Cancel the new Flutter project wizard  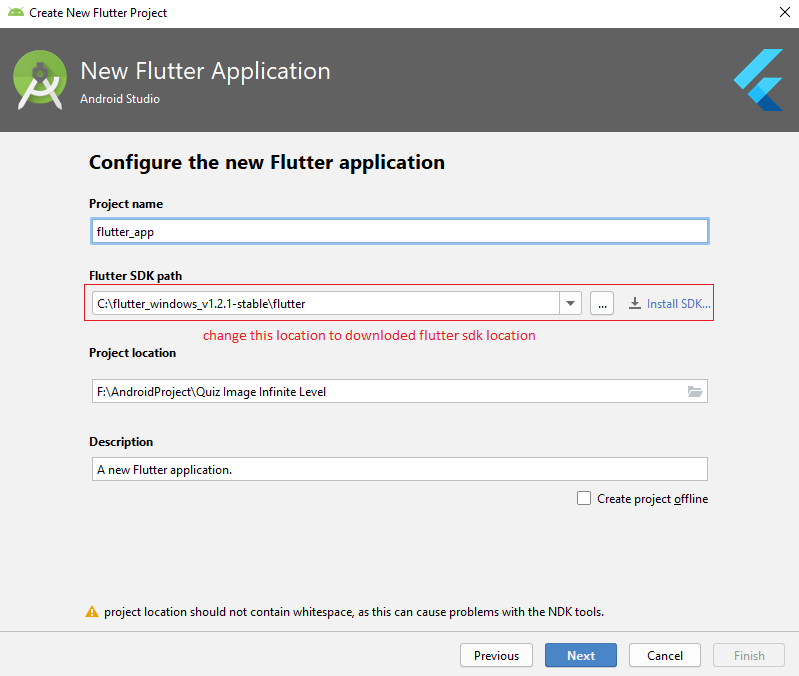pyautogui.click(x=664, y=655)
